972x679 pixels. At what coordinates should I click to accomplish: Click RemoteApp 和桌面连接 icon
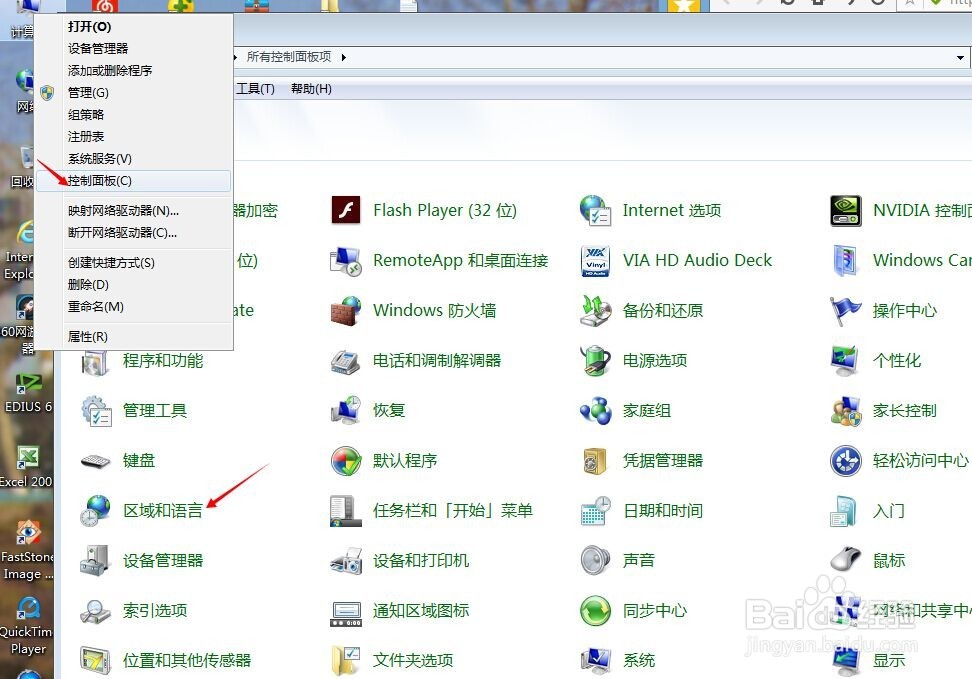[345, 260]
